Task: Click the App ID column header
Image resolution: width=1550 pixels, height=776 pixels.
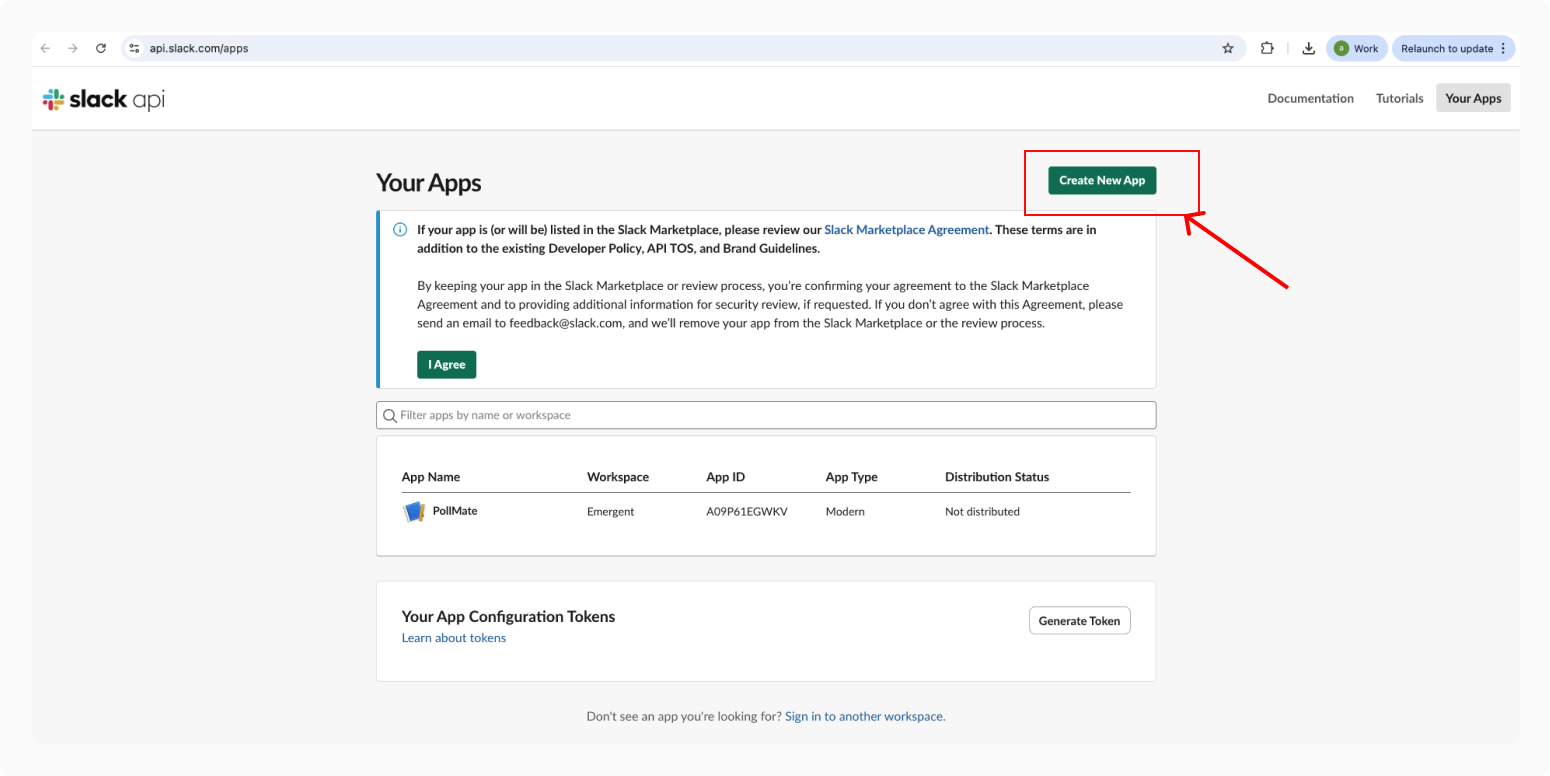Action: coord(725,477)
